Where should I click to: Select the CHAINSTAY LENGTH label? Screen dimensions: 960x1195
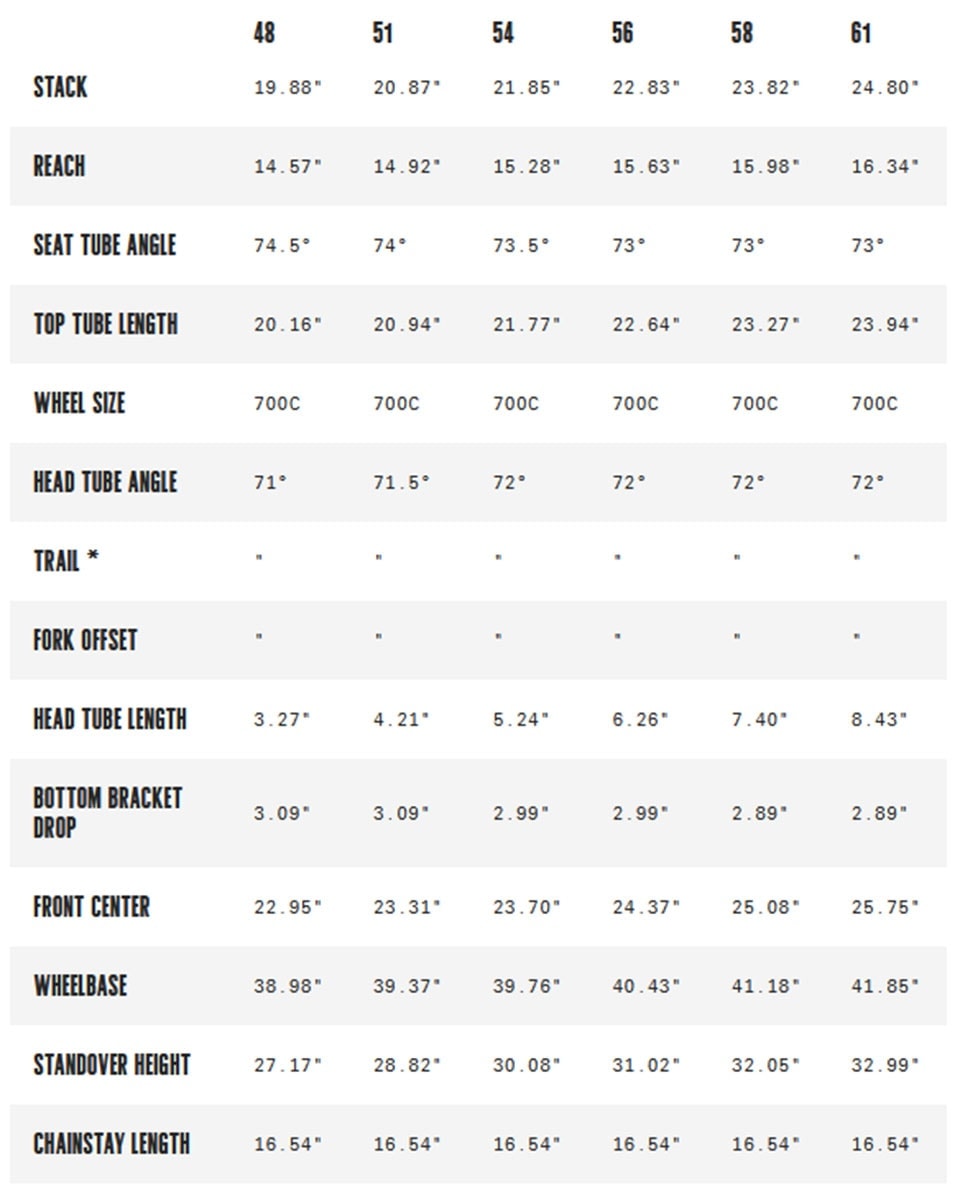click(112, 1143)
